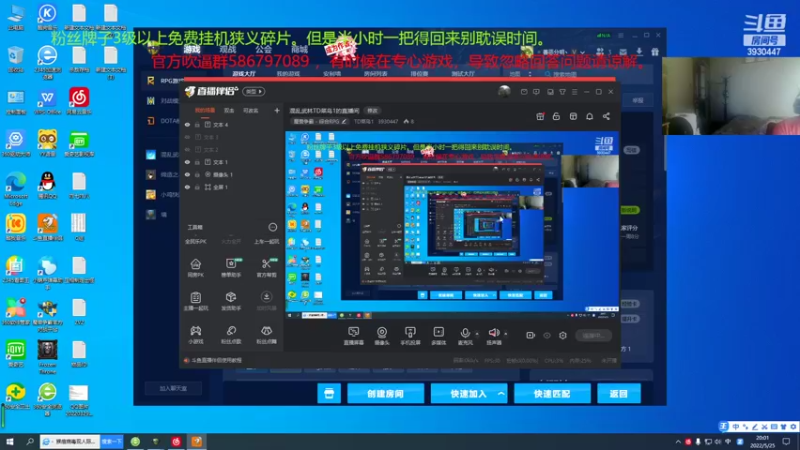Screen dimensions: 800x450
Task: Open the 官方帮剪 scissors tool
Action: (266, 267)
